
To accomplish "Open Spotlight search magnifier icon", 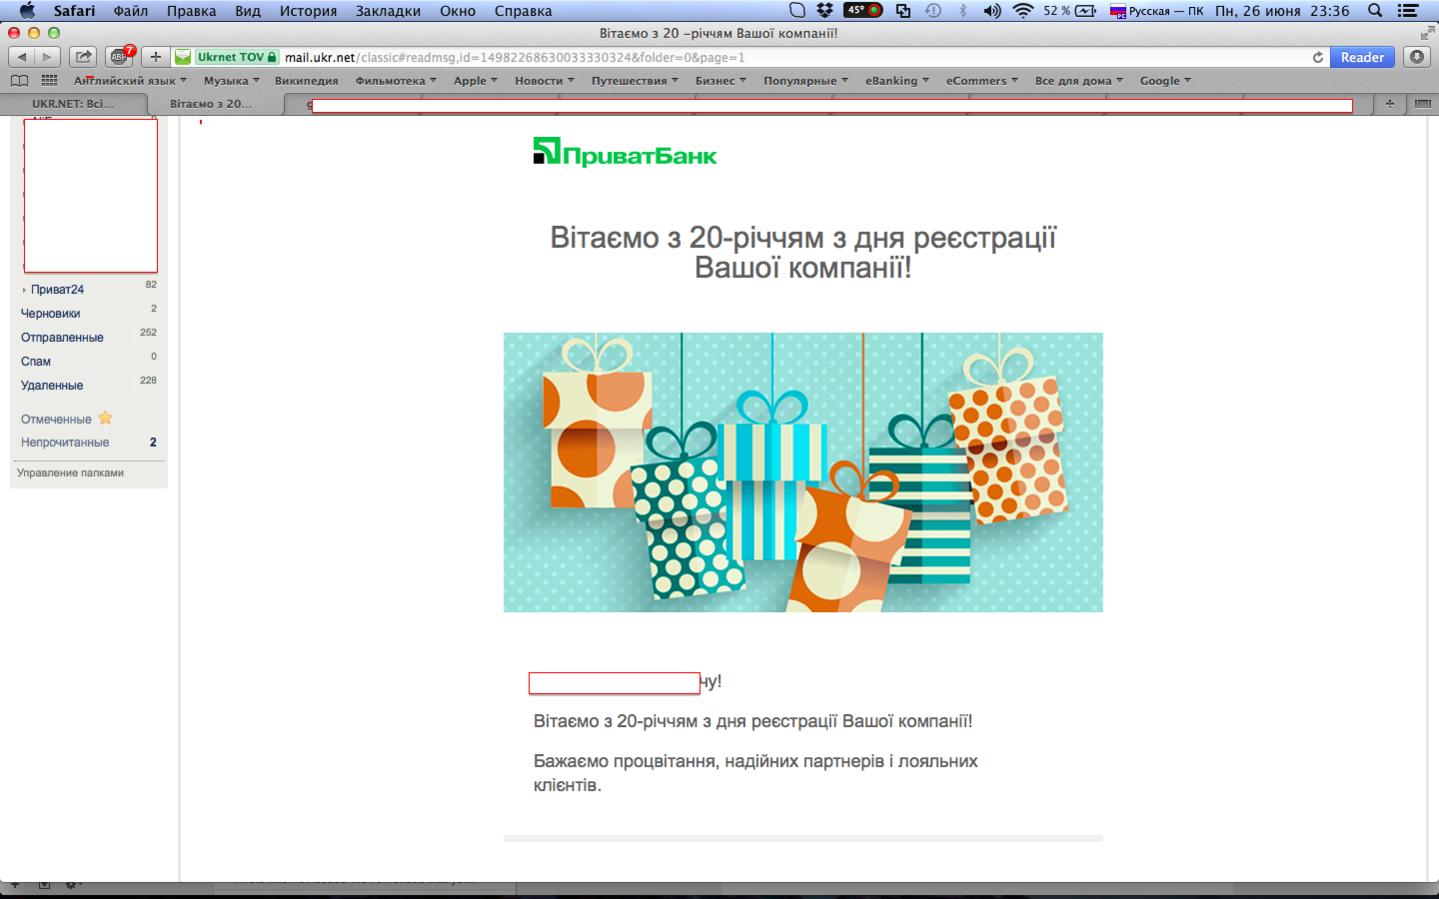I will pyautogui.click(x=1375, y=11).
